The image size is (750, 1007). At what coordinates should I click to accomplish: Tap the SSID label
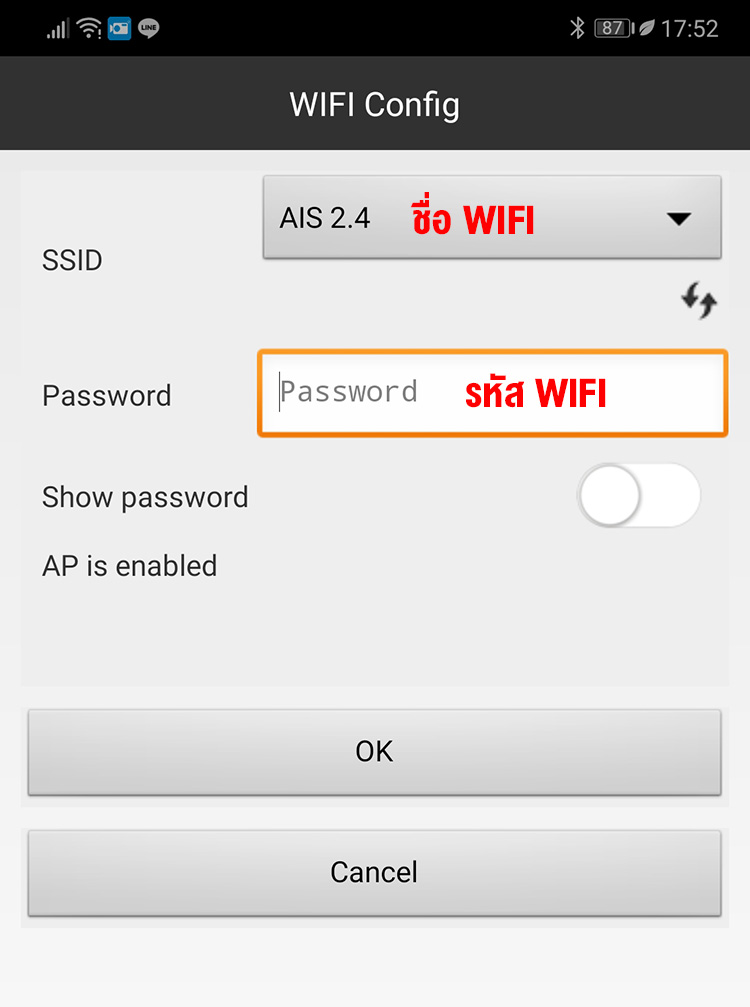(72, 261)
